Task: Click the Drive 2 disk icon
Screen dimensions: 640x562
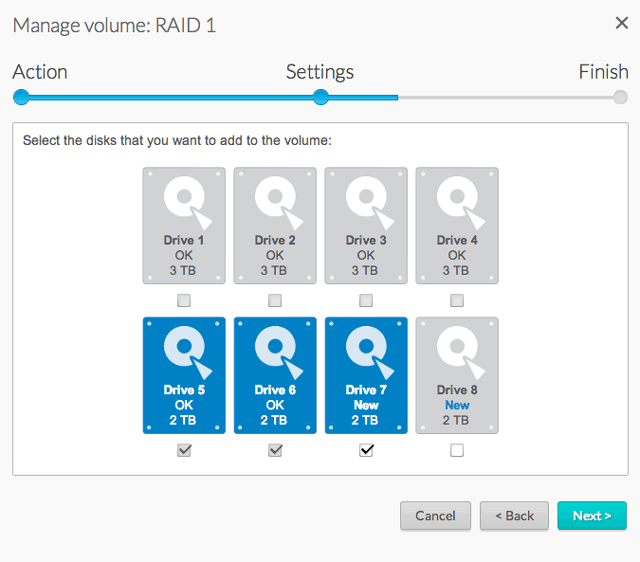Action: (275, 225)
